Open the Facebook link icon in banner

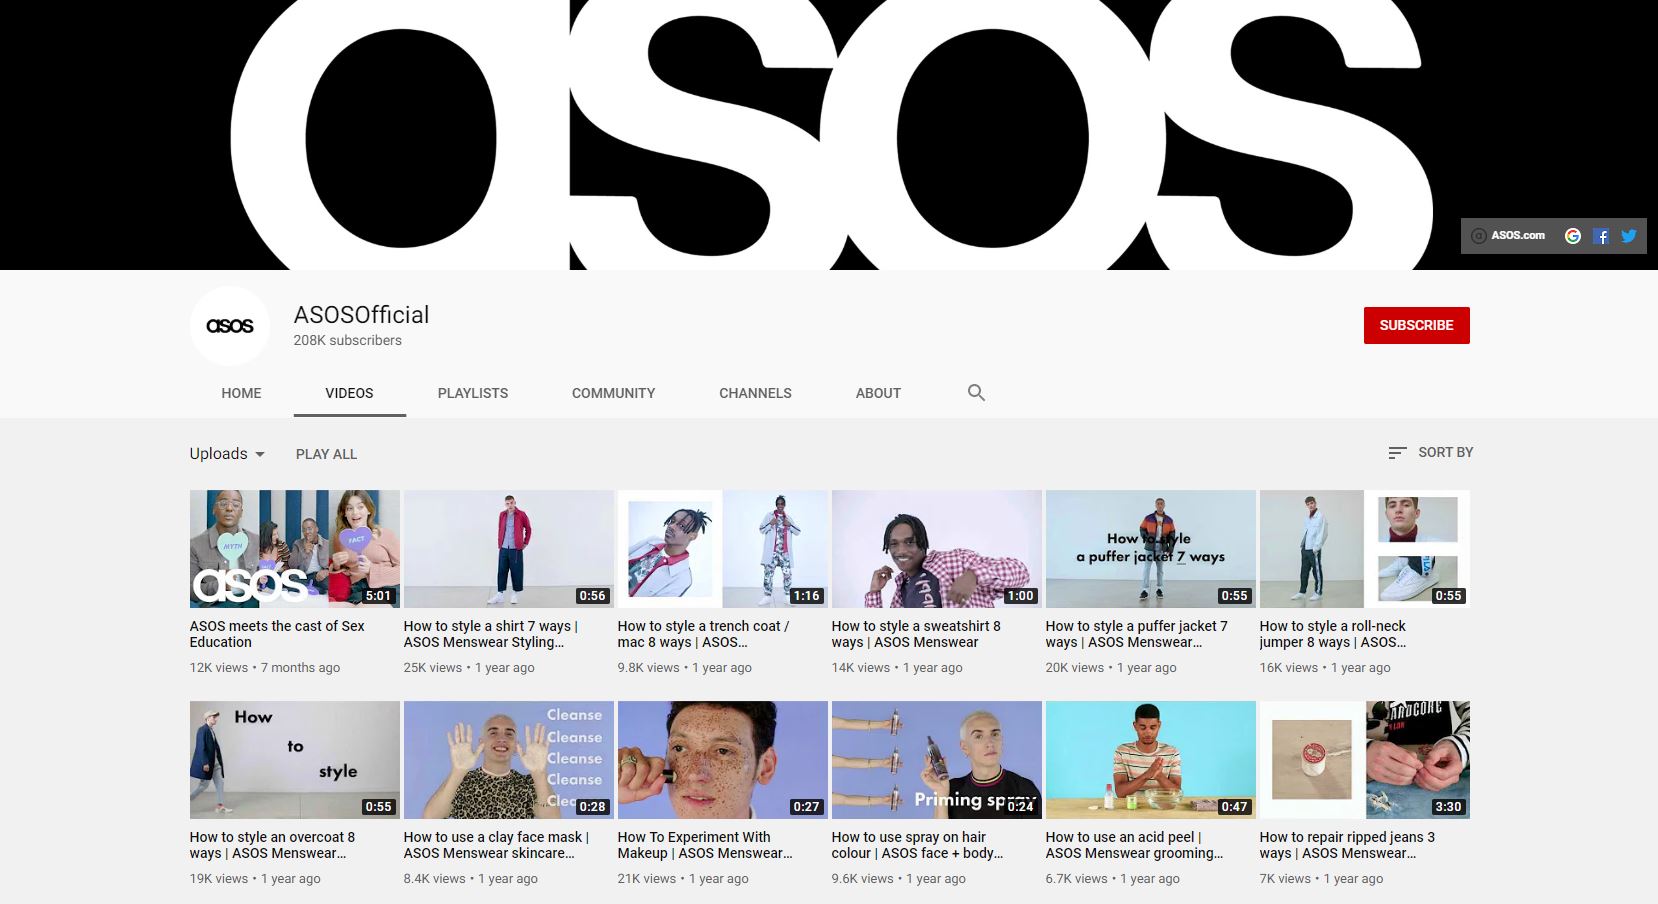tap(1601, 236)
